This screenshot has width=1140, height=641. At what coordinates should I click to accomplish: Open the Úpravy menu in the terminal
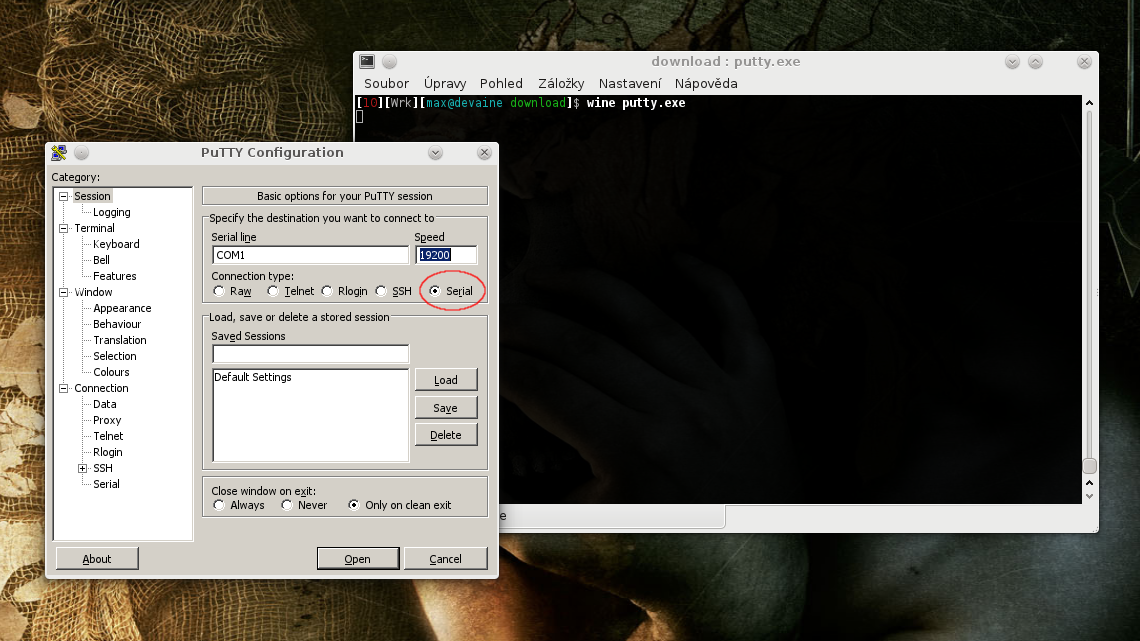coord(445,84)
